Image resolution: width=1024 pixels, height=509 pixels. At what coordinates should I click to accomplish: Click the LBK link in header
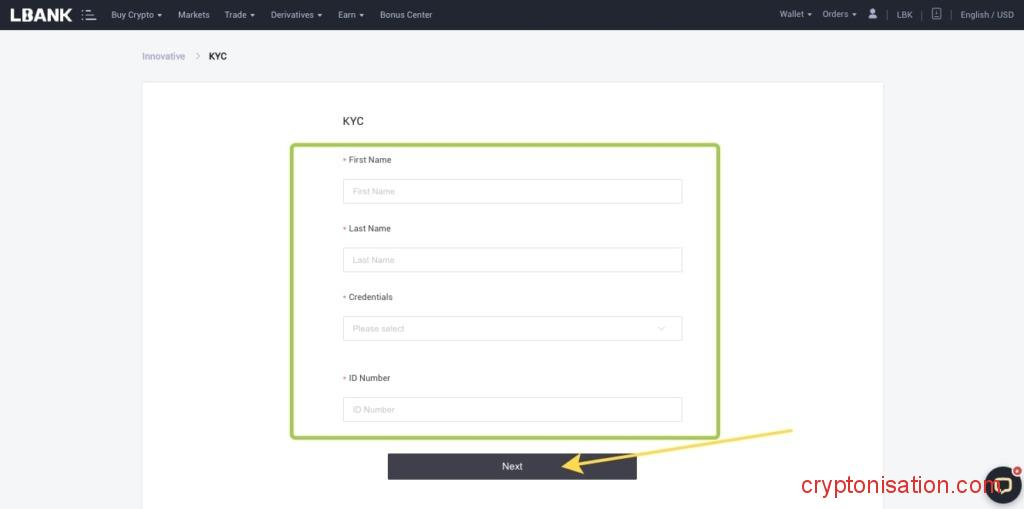pos(904,15)
